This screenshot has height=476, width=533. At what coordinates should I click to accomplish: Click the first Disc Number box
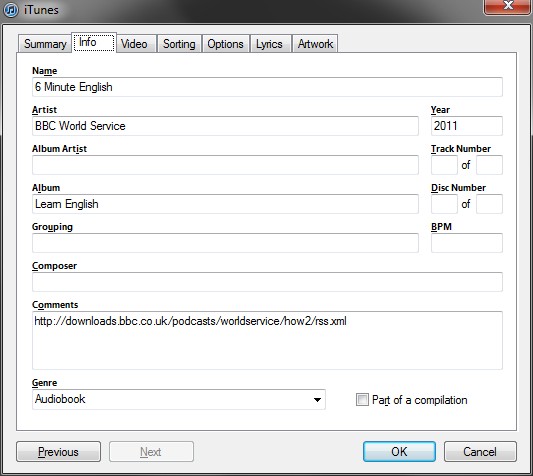click(444, 204)
